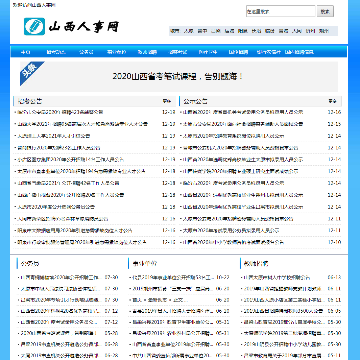360x360 pixels.
Task: Open the 首页 item in blue navigation bar
Action: point(25,52)
